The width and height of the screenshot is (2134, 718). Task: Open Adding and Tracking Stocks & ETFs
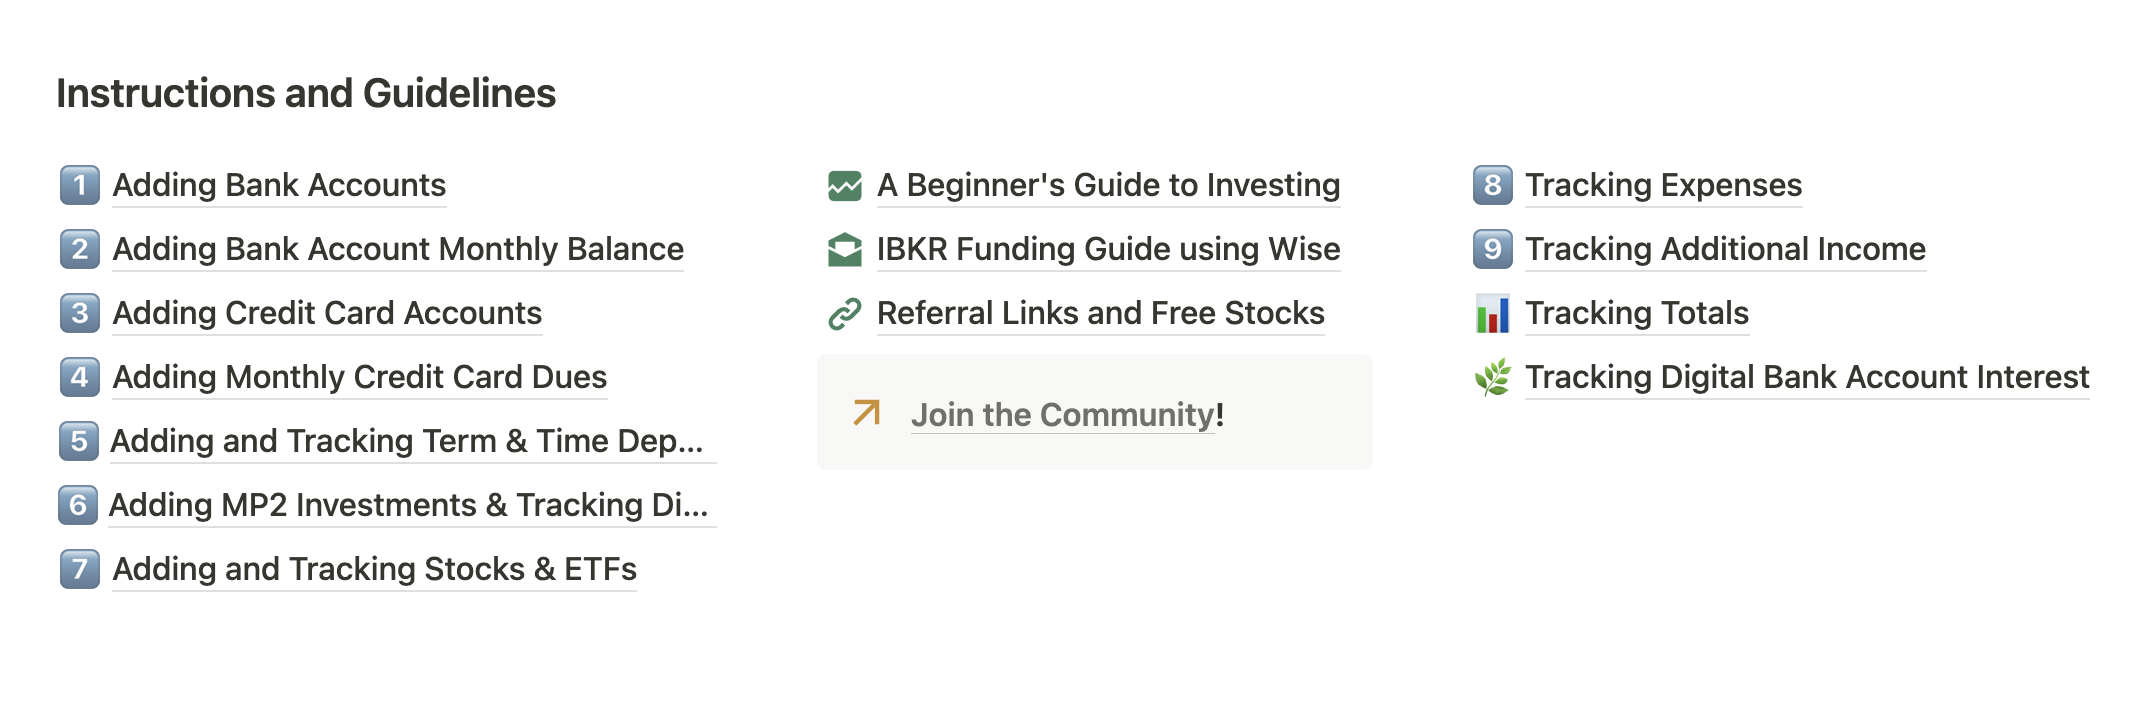click(374, 569)
